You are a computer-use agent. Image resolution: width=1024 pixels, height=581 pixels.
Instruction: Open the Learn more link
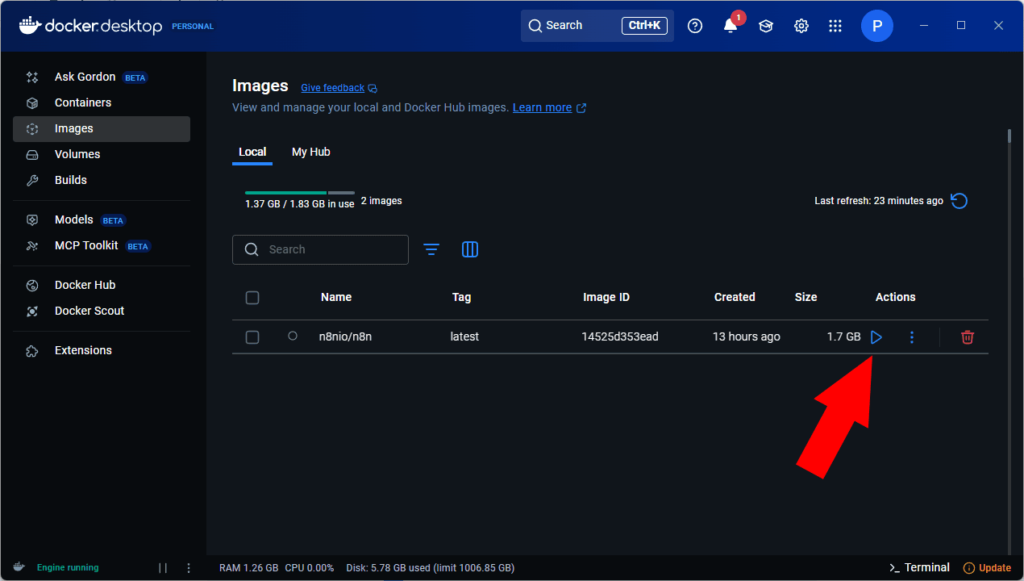click(542, 108)
